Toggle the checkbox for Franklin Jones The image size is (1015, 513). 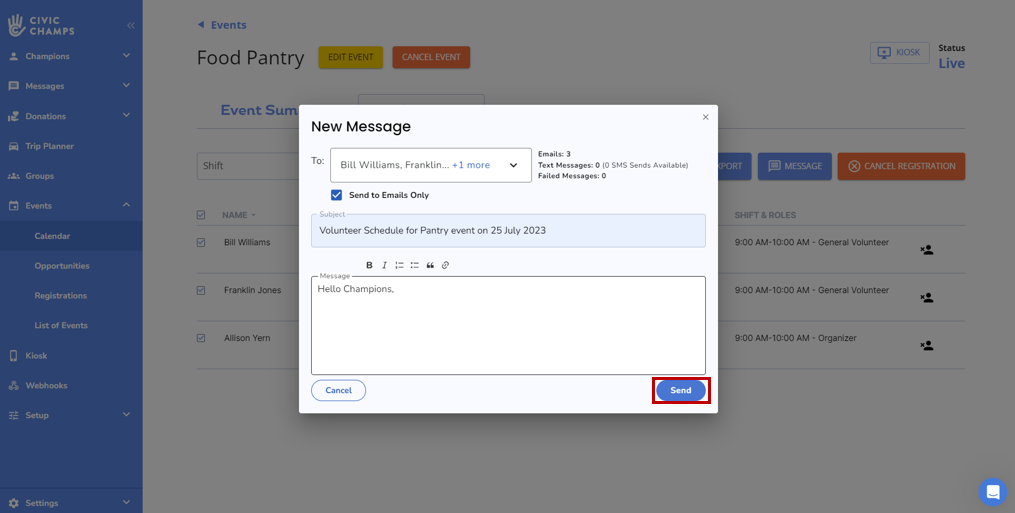(201, 291)
